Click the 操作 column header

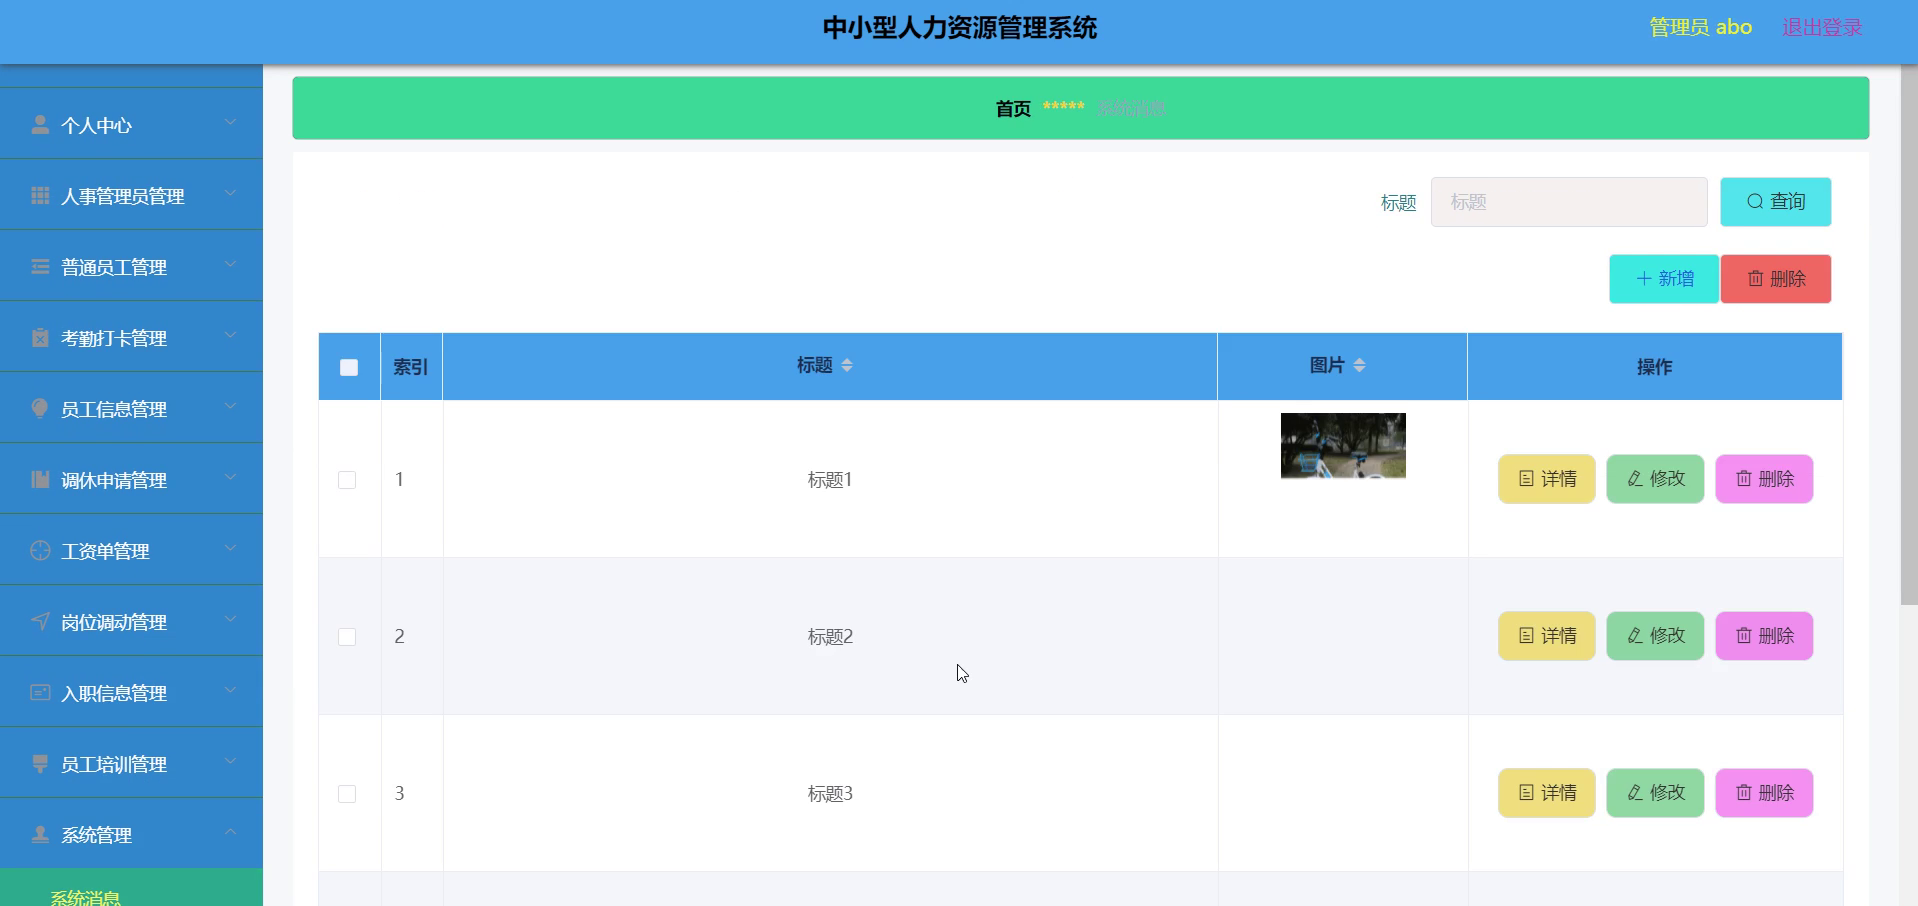[x=1654, y=367]
